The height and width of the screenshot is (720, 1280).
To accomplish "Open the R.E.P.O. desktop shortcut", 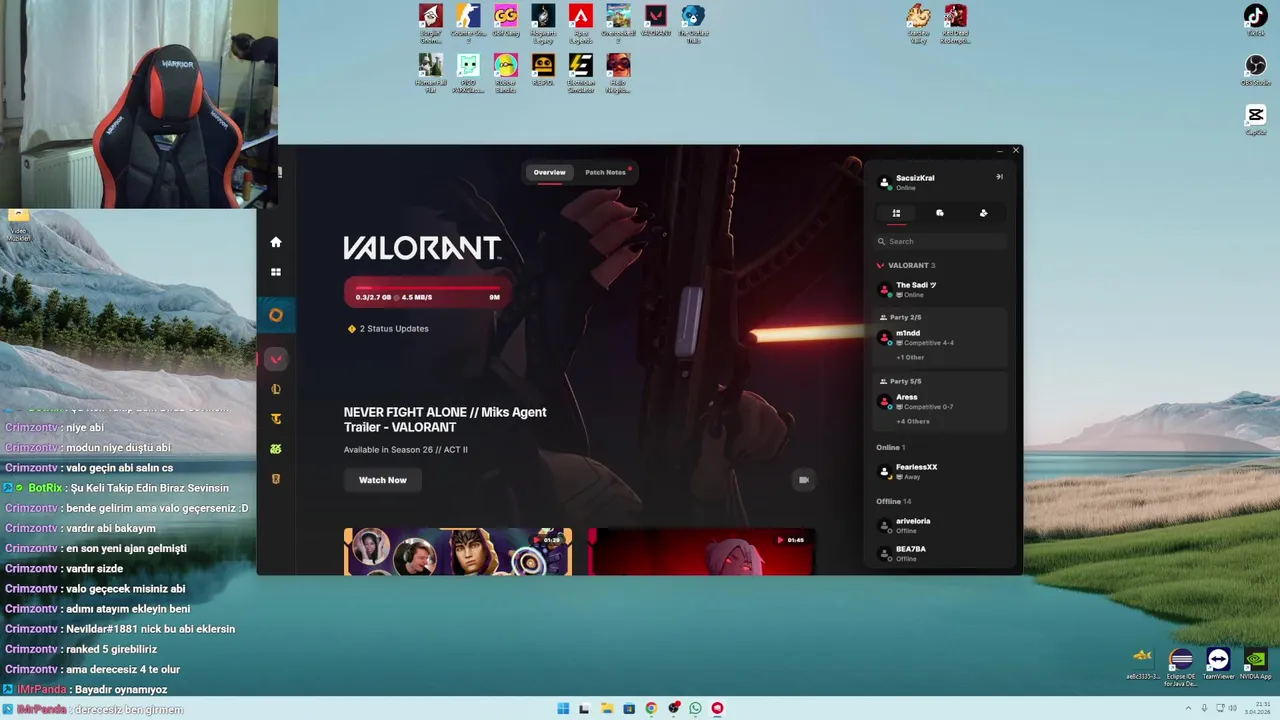I will (x=543, y=69).
